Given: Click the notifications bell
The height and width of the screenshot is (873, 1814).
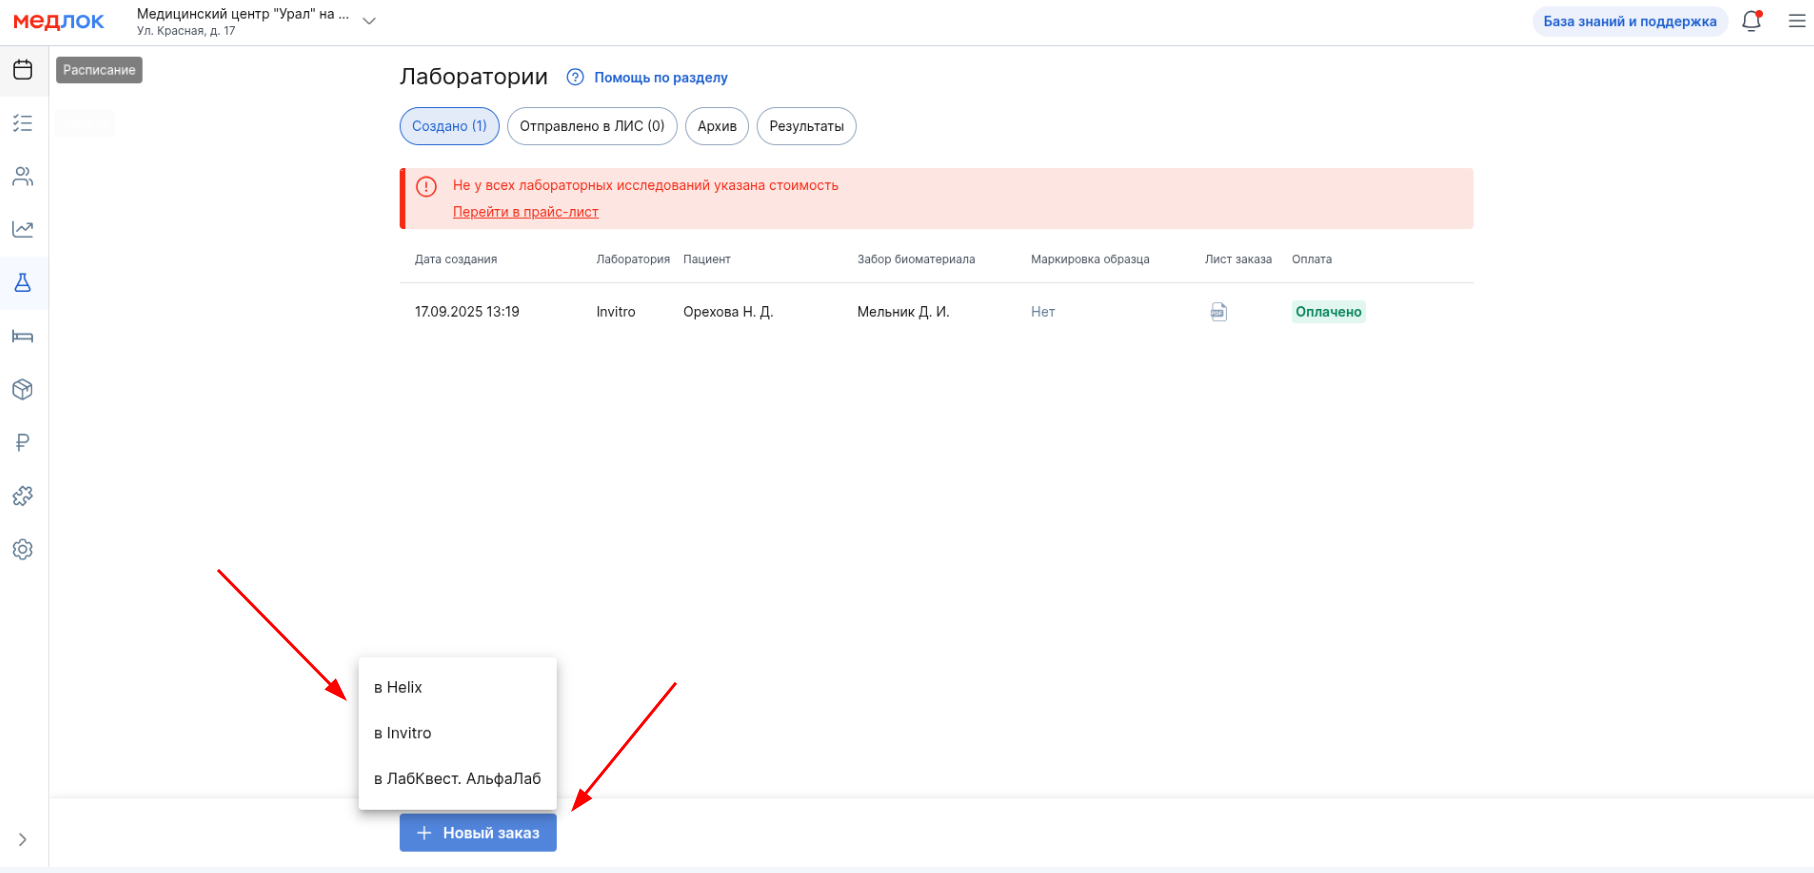Looking at the screenshot, I should point(1751,21).
